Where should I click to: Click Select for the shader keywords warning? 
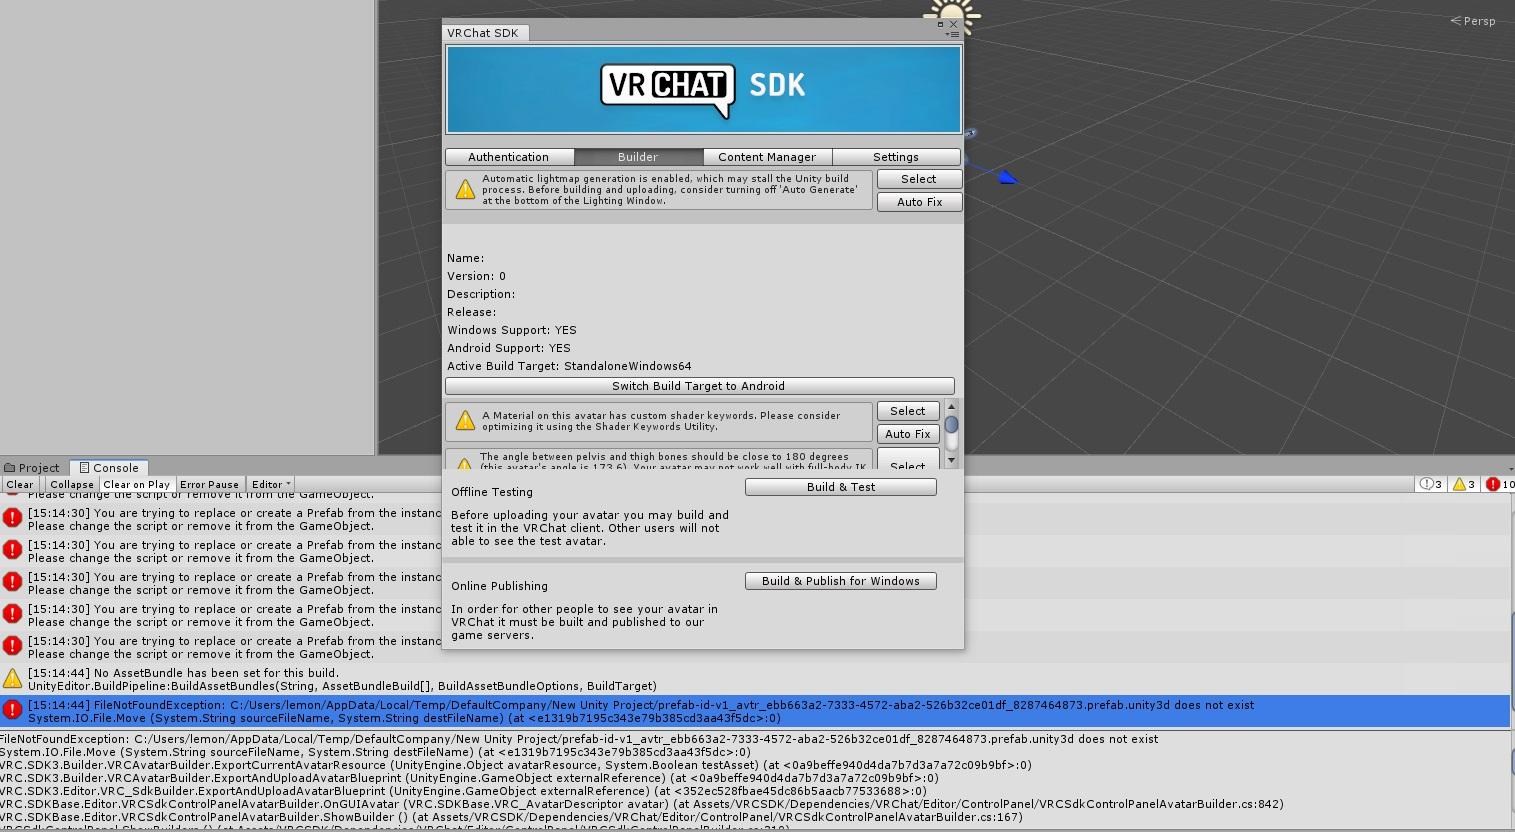coord(908,411)
